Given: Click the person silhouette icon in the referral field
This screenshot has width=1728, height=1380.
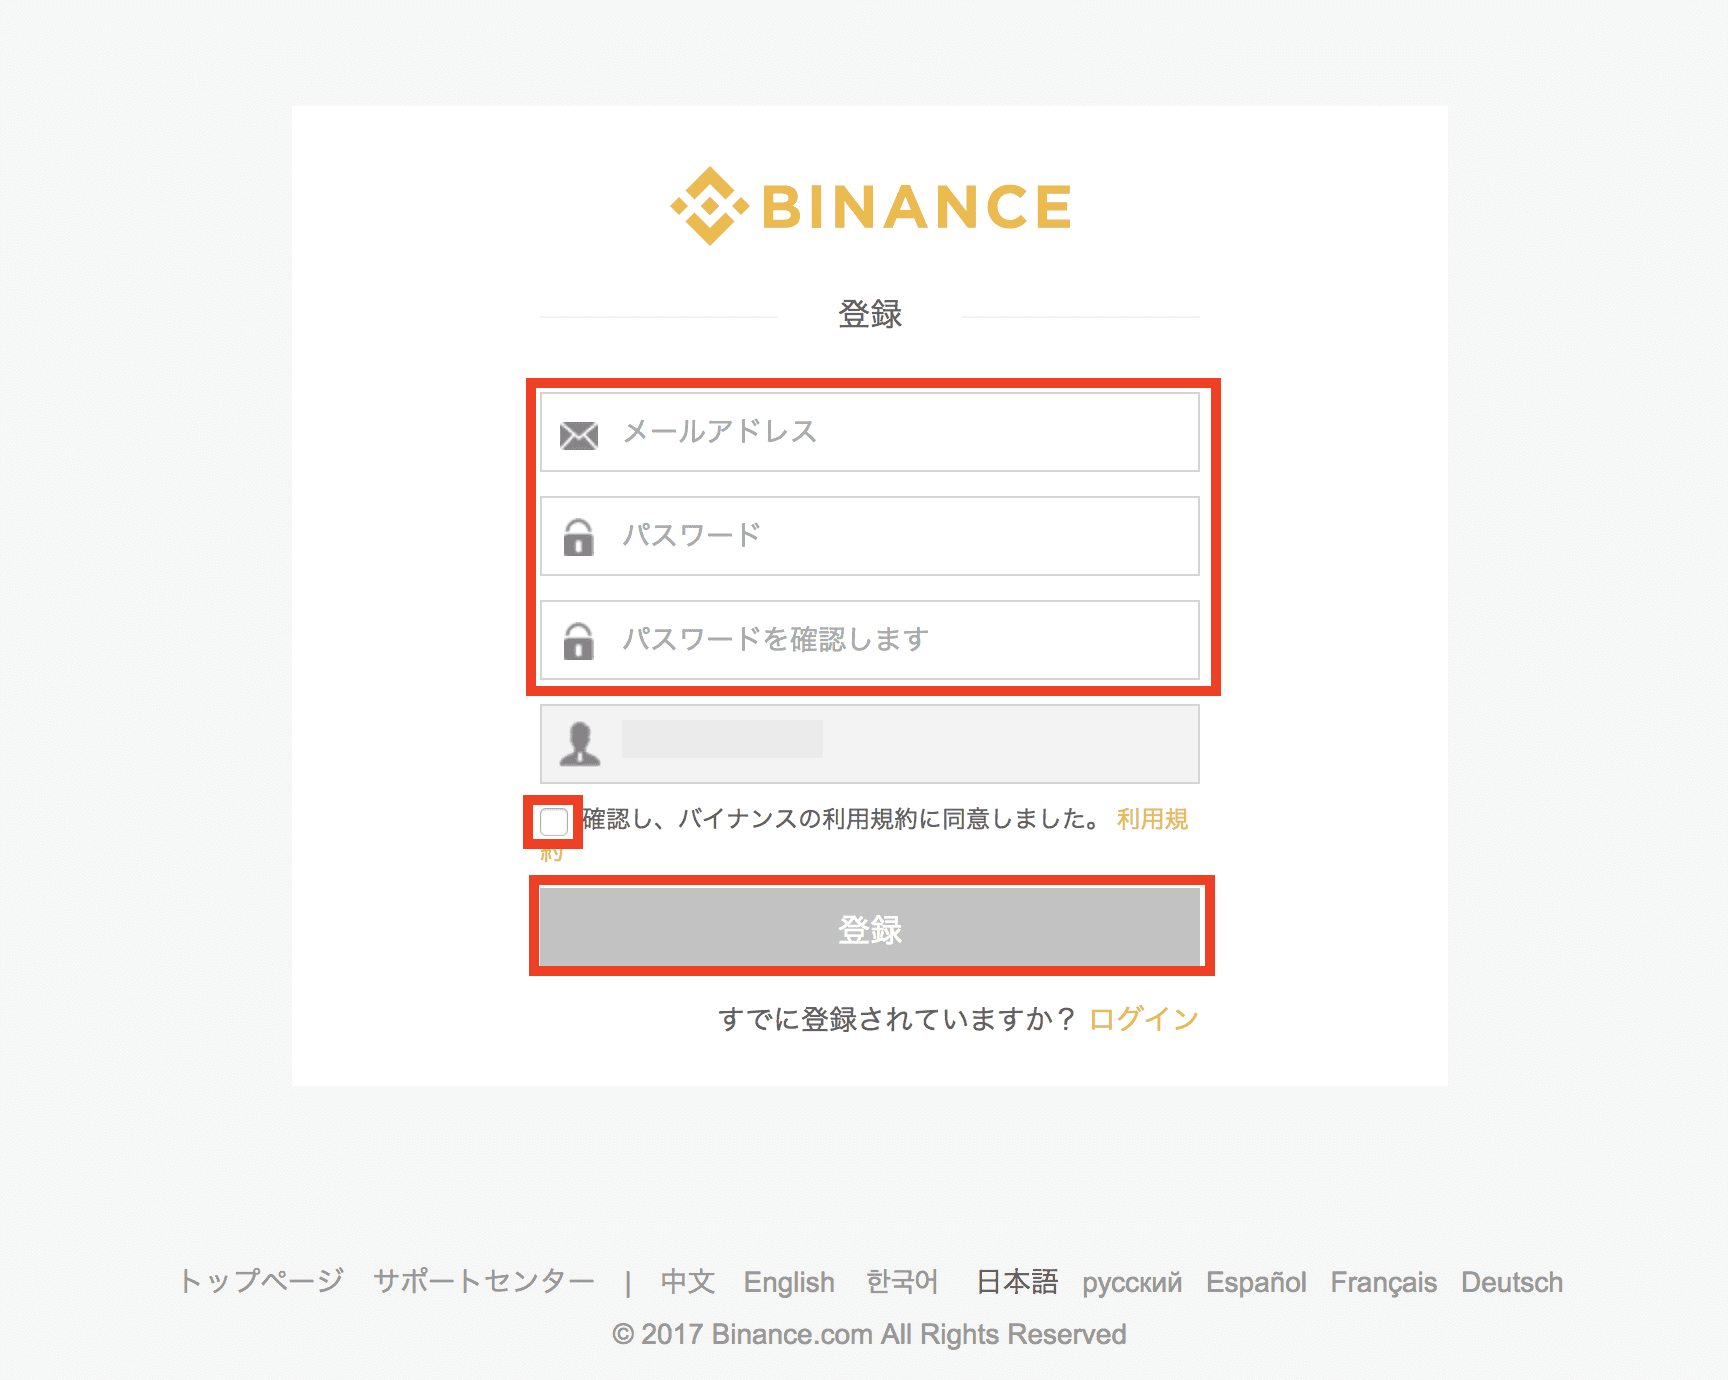Looking at the screenshot, I should pos(580,745).
